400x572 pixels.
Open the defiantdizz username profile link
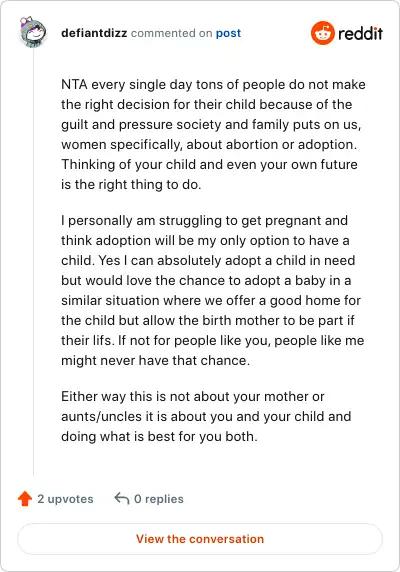tap(94, 33)
